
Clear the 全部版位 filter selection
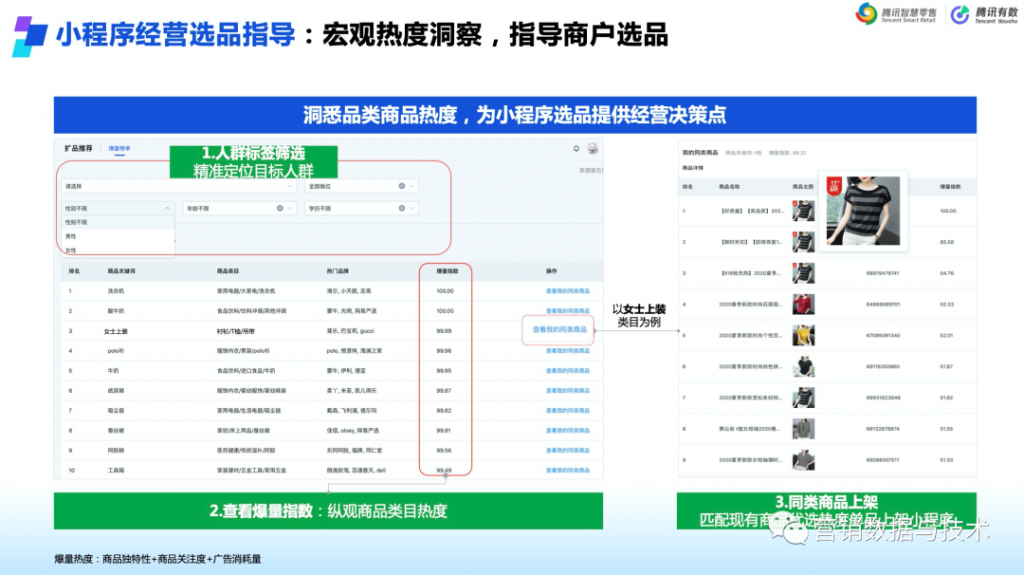pyautogui.click(x=402, y=186)
